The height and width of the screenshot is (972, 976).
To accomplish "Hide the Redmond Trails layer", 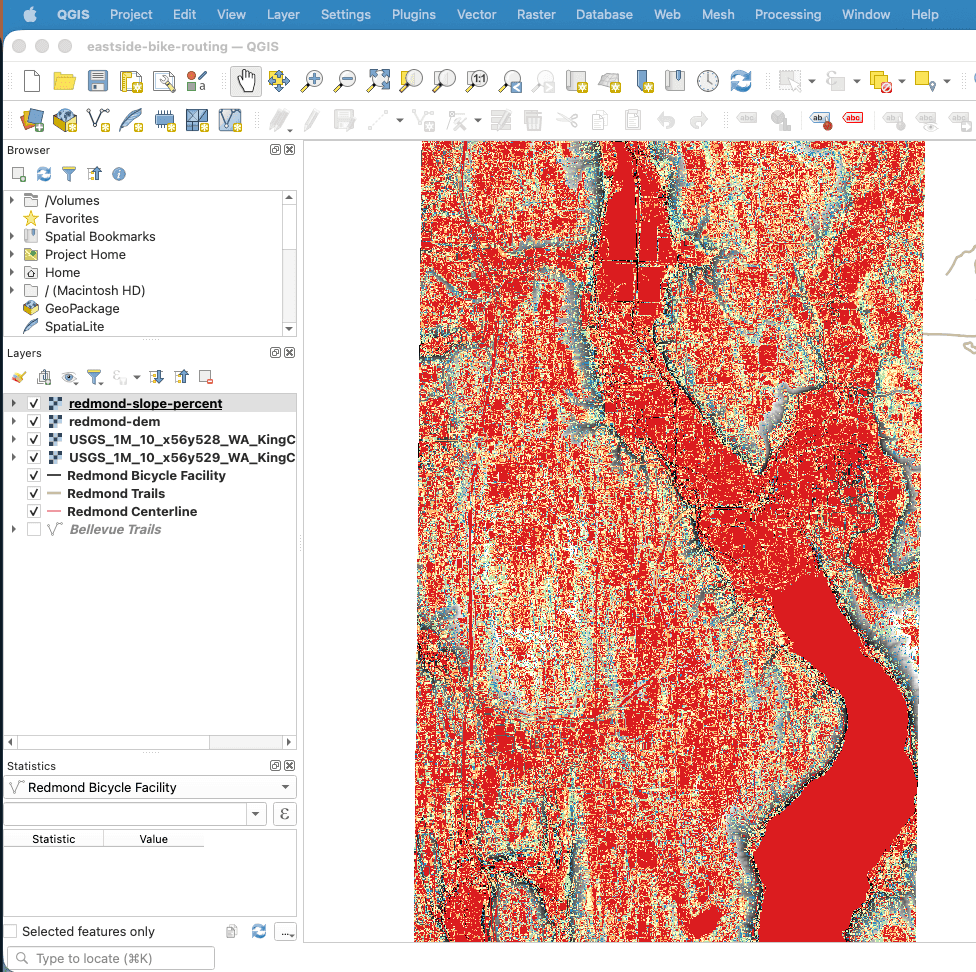I will [x=34, y=493].
